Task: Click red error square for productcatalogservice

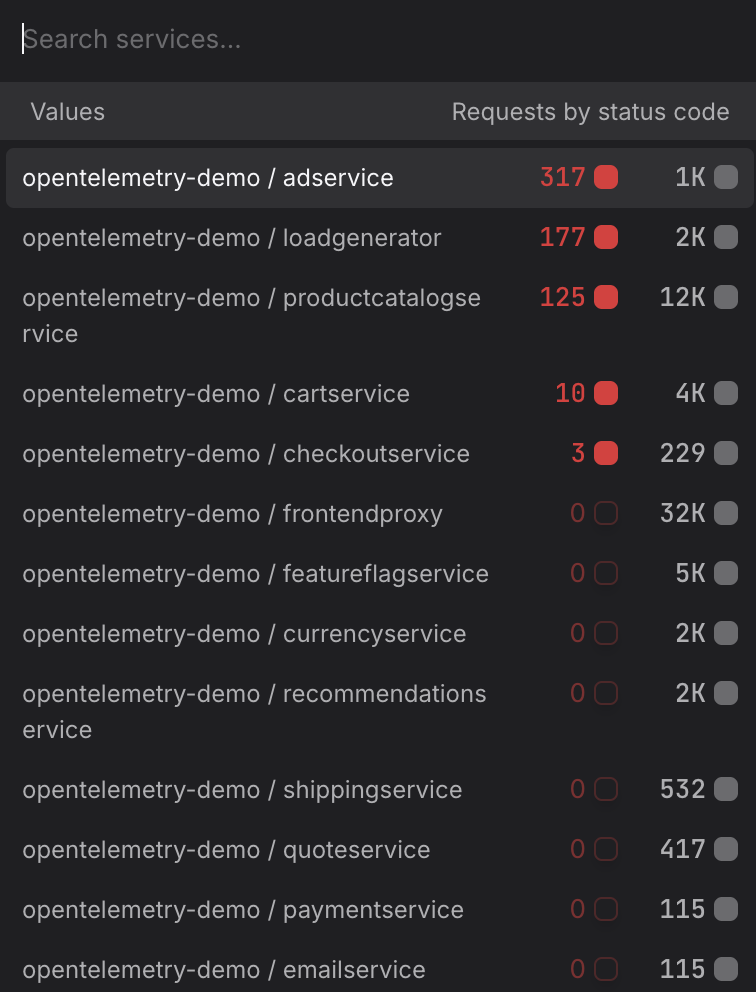Action: pos(606,298)
